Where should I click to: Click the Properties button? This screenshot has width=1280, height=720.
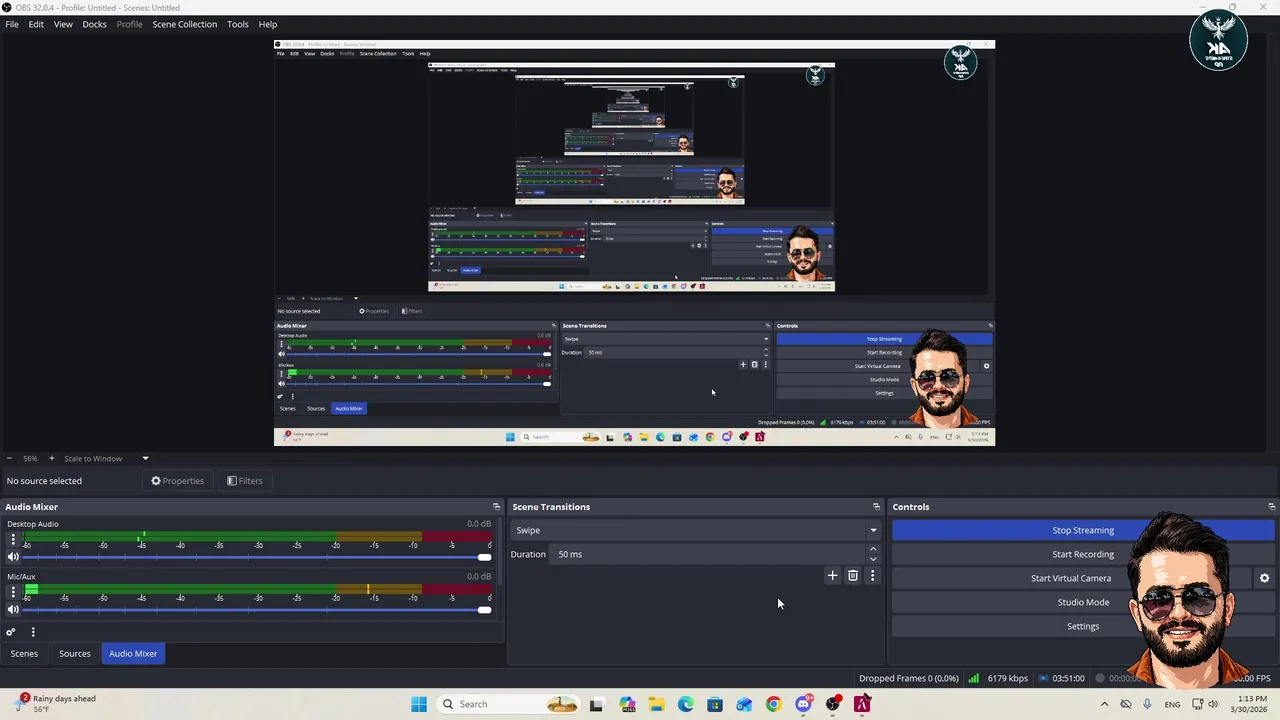178,481
